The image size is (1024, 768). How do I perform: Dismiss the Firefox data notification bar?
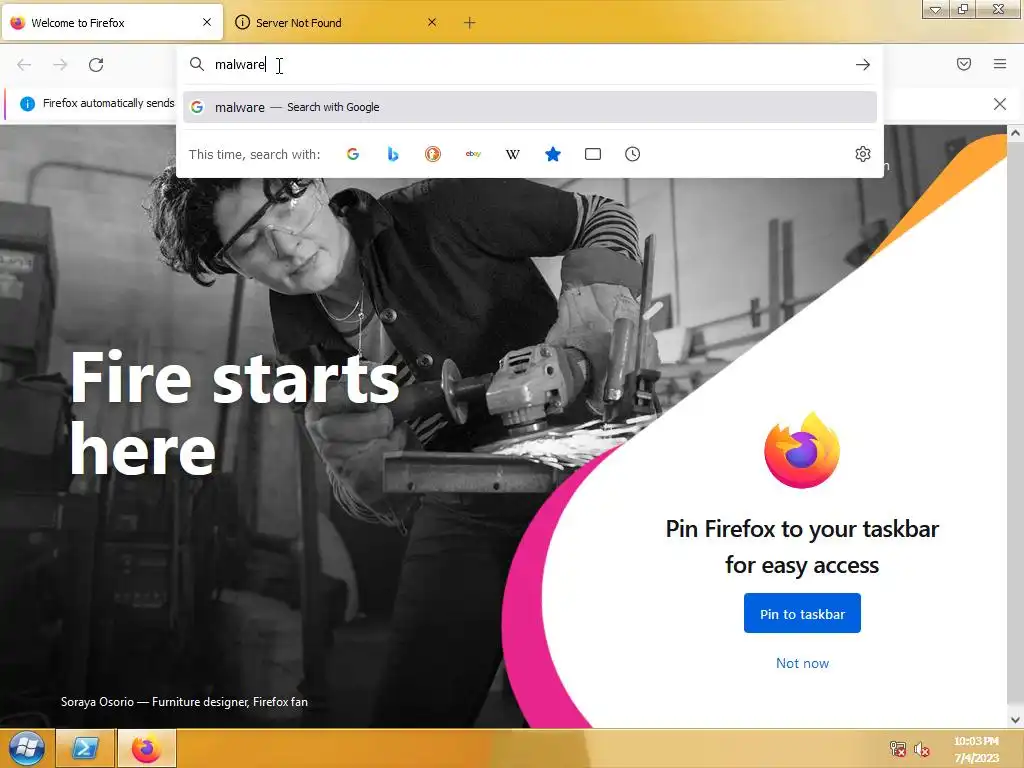coord(999,104)
